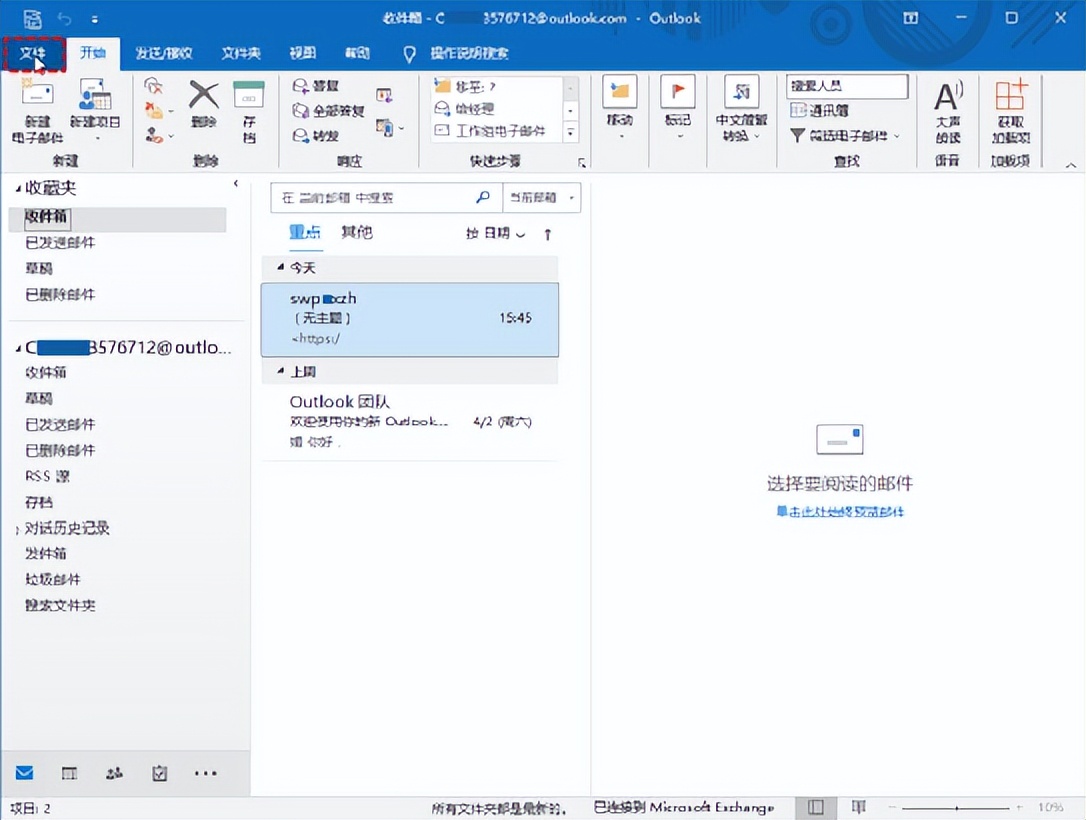Click the 转发 (Forward) icon

[320, 136]
